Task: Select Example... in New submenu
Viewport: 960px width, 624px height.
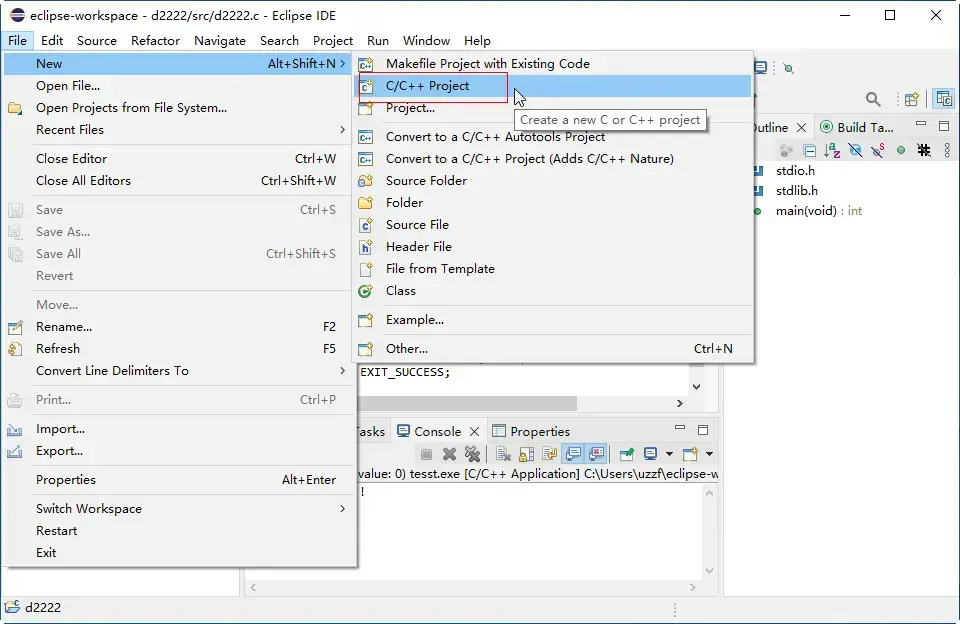Action: pos(554,320)
